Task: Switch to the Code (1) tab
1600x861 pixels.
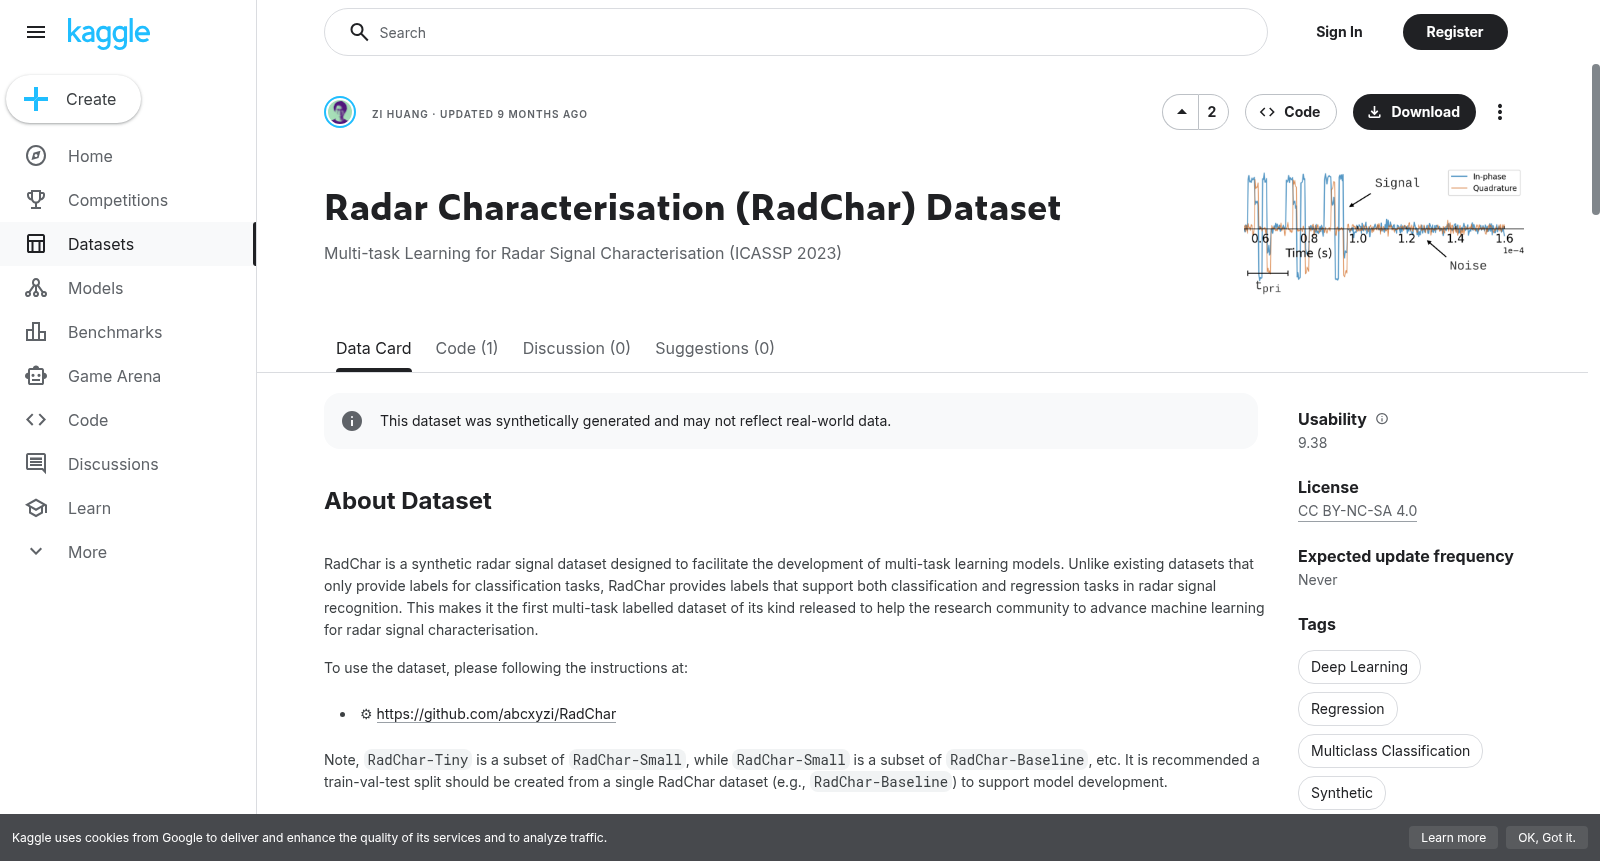Action: tap(467, 348)
